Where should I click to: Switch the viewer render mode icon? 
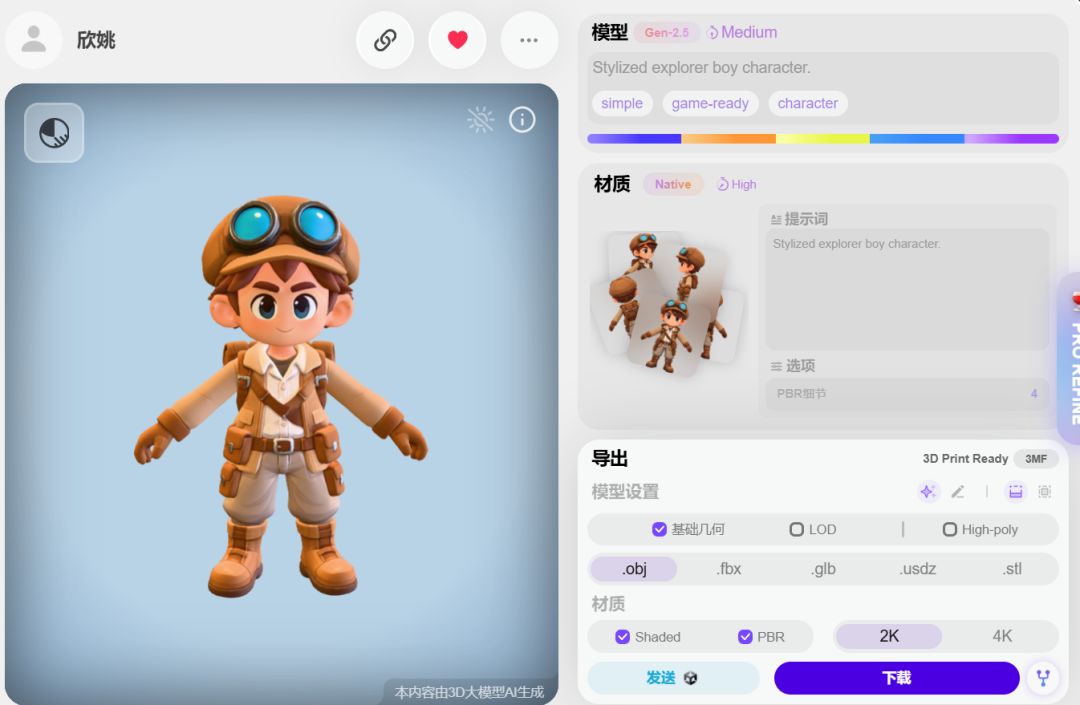[54, 133]
